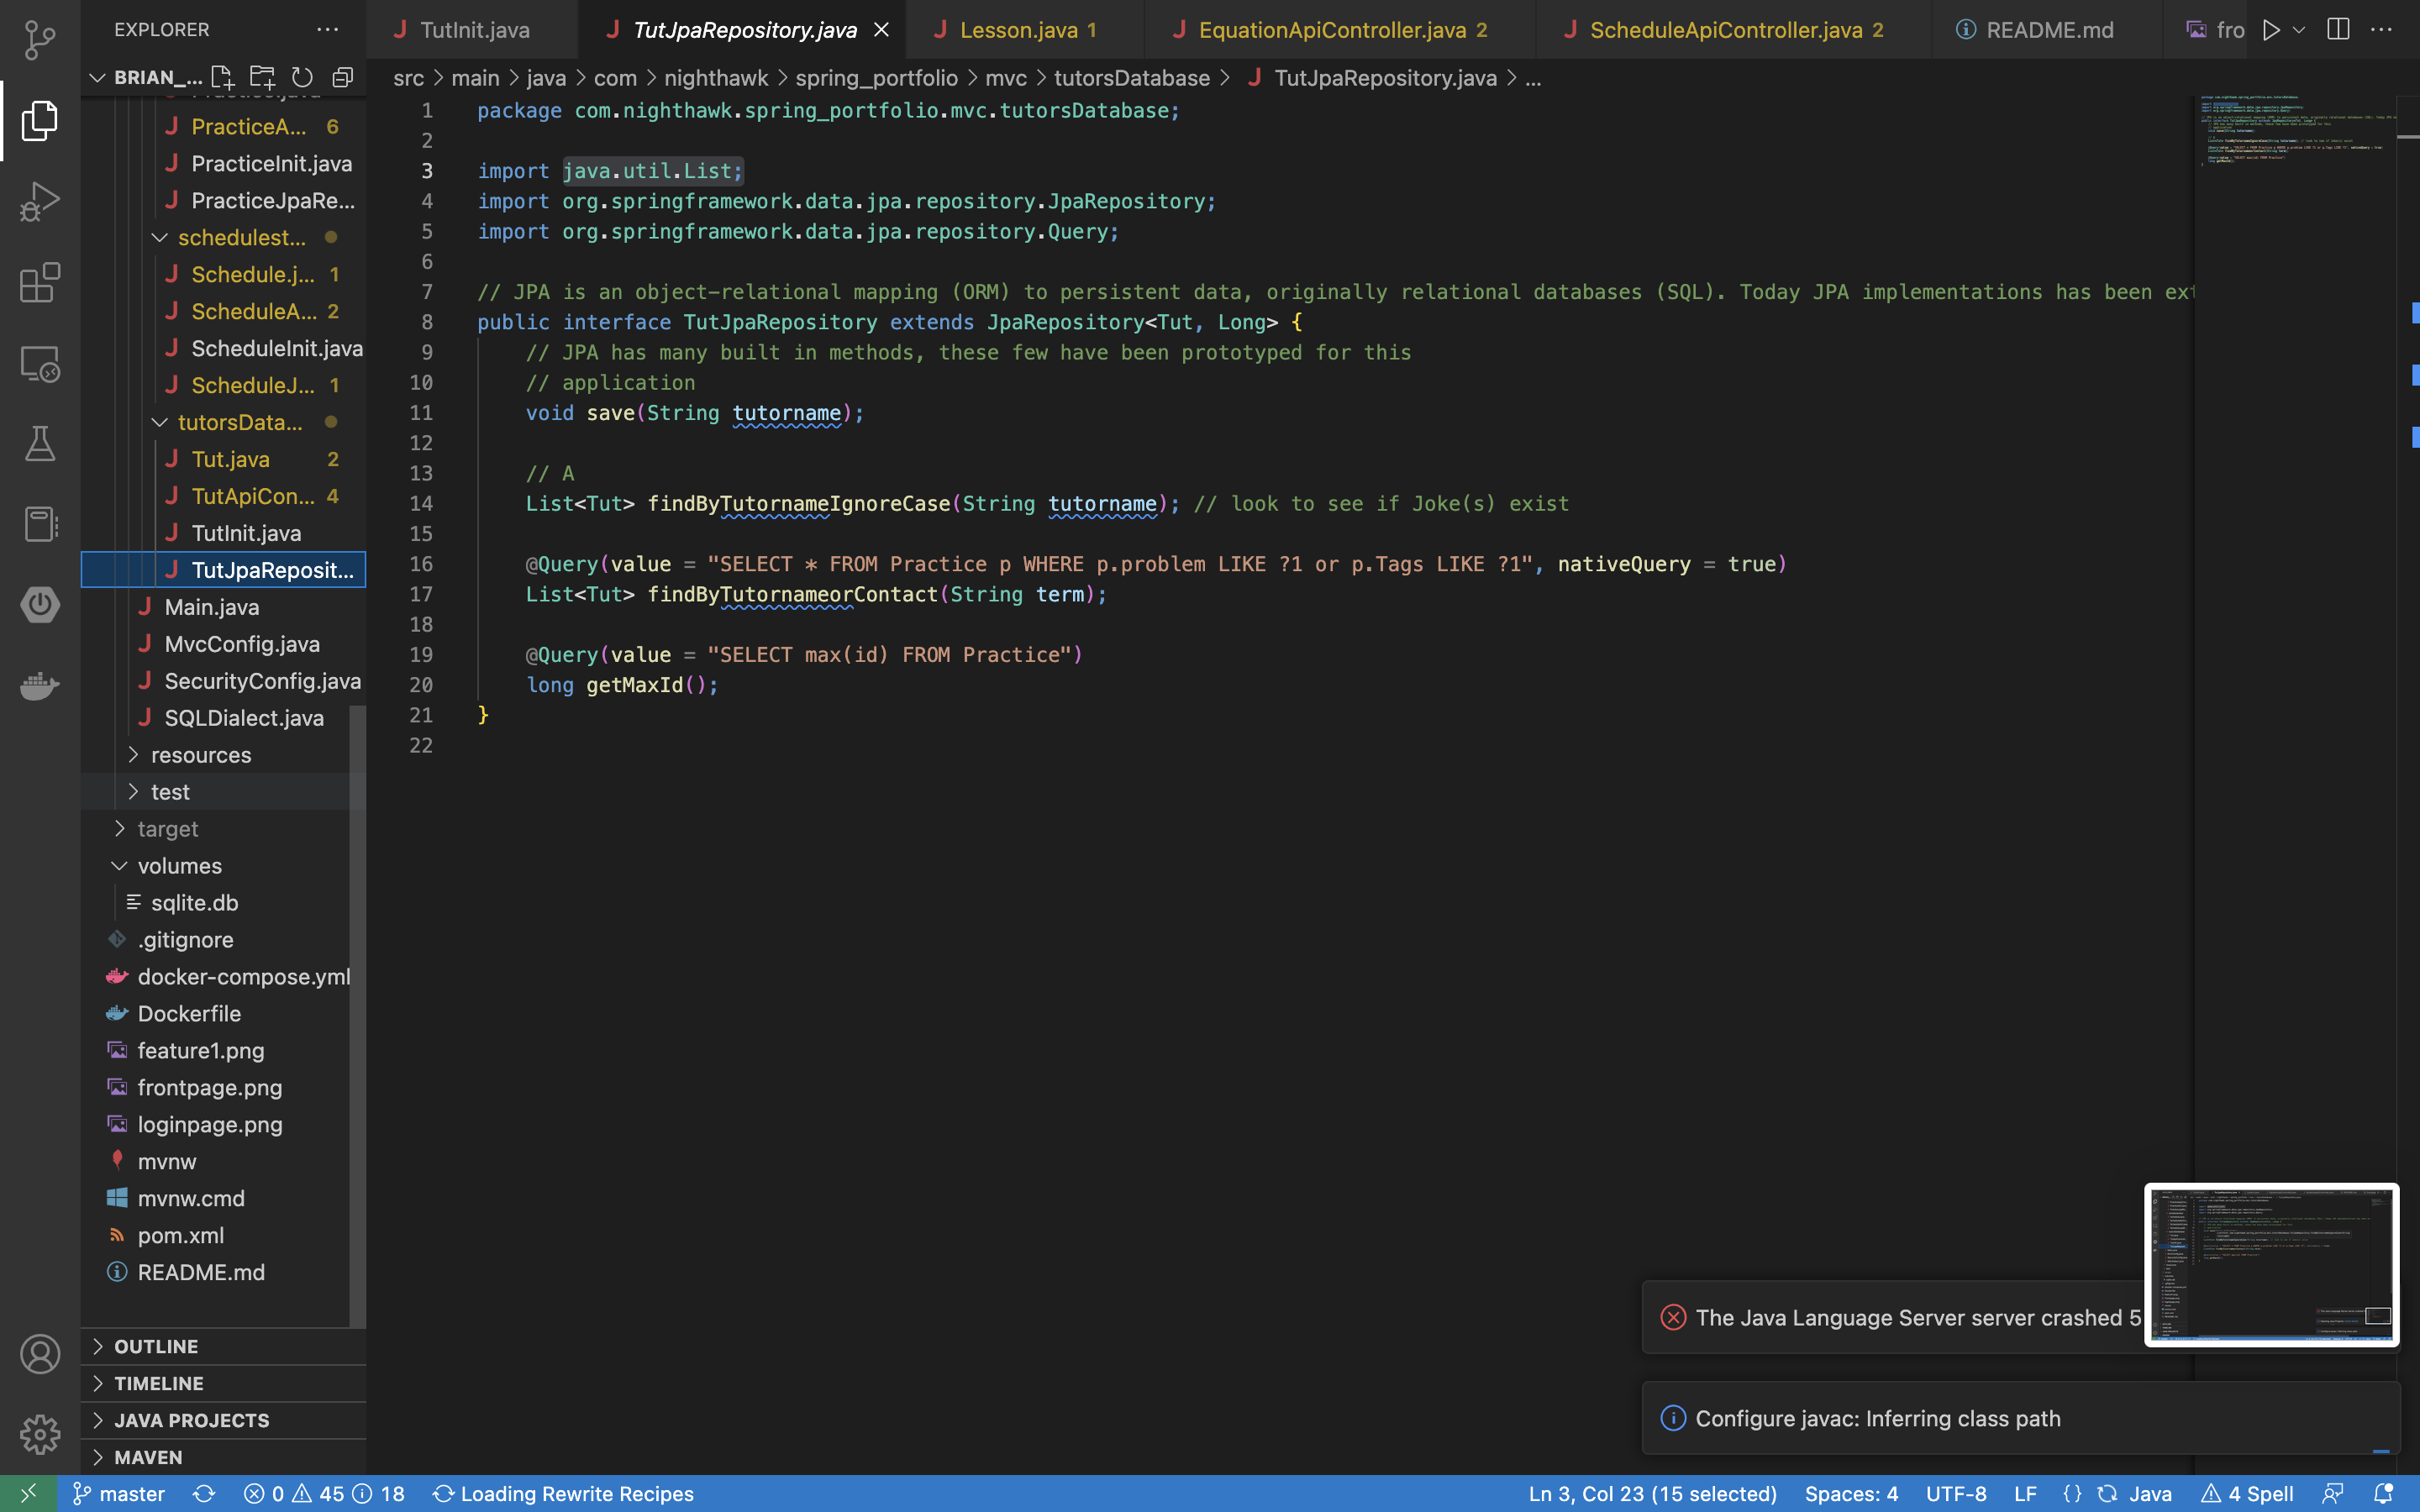Screen dimensions: 2420x1512
Task: Open editor more actions ellipsis
Action: click(2382, 30)
